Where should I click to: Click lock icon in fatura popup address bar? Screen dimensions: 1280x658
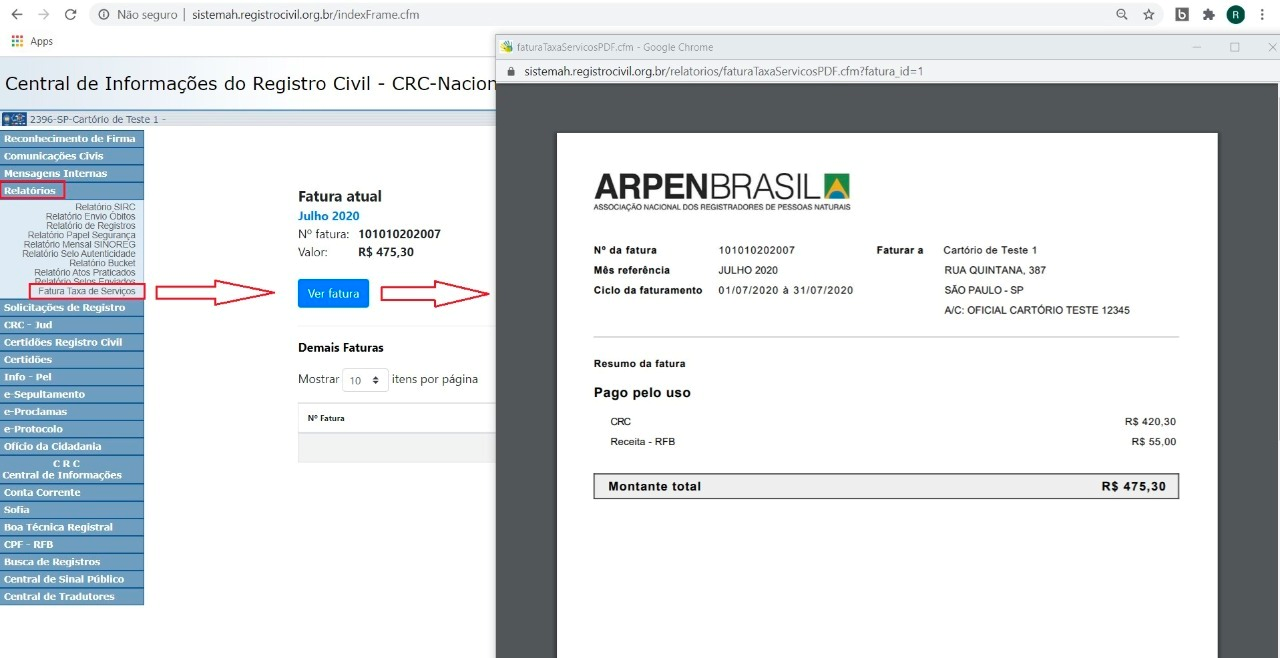point(509,72)
